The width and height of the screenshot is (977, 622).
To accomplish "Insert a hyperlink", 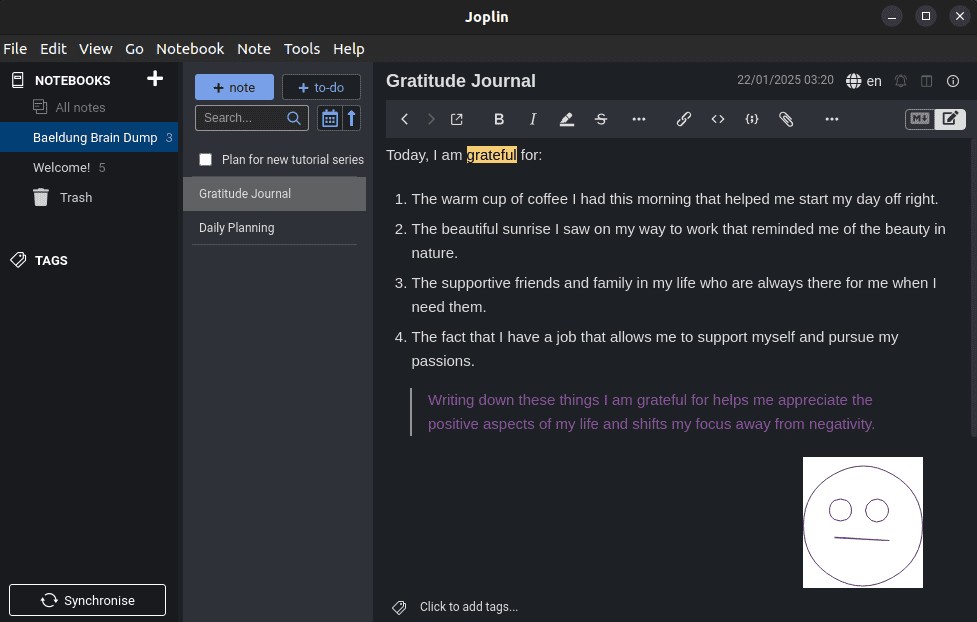I will pyautogui.click(x=684, y=118).
